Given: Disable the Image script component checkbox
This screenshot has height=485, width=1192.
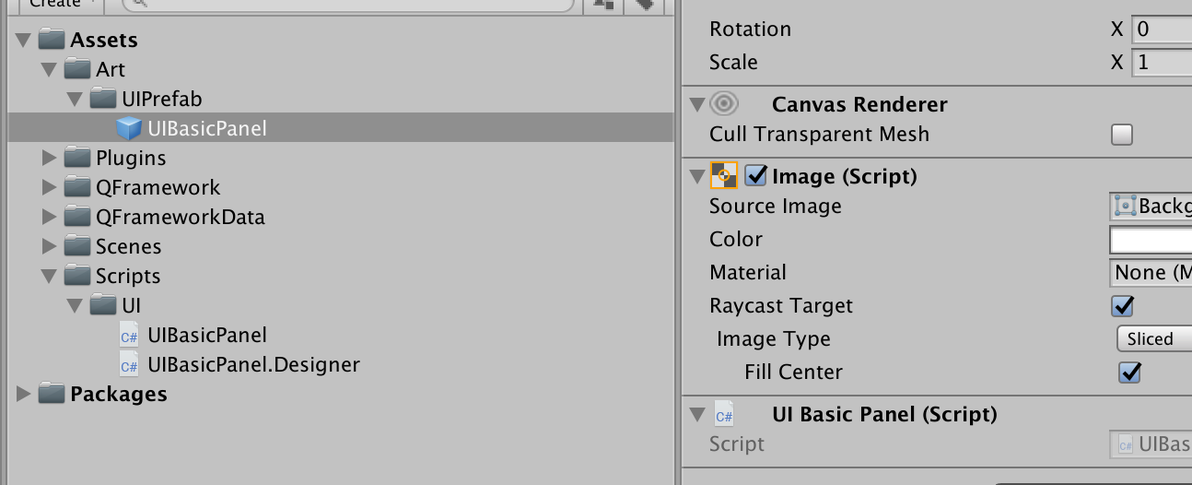Looking at the screenshot, I should 756,176.
